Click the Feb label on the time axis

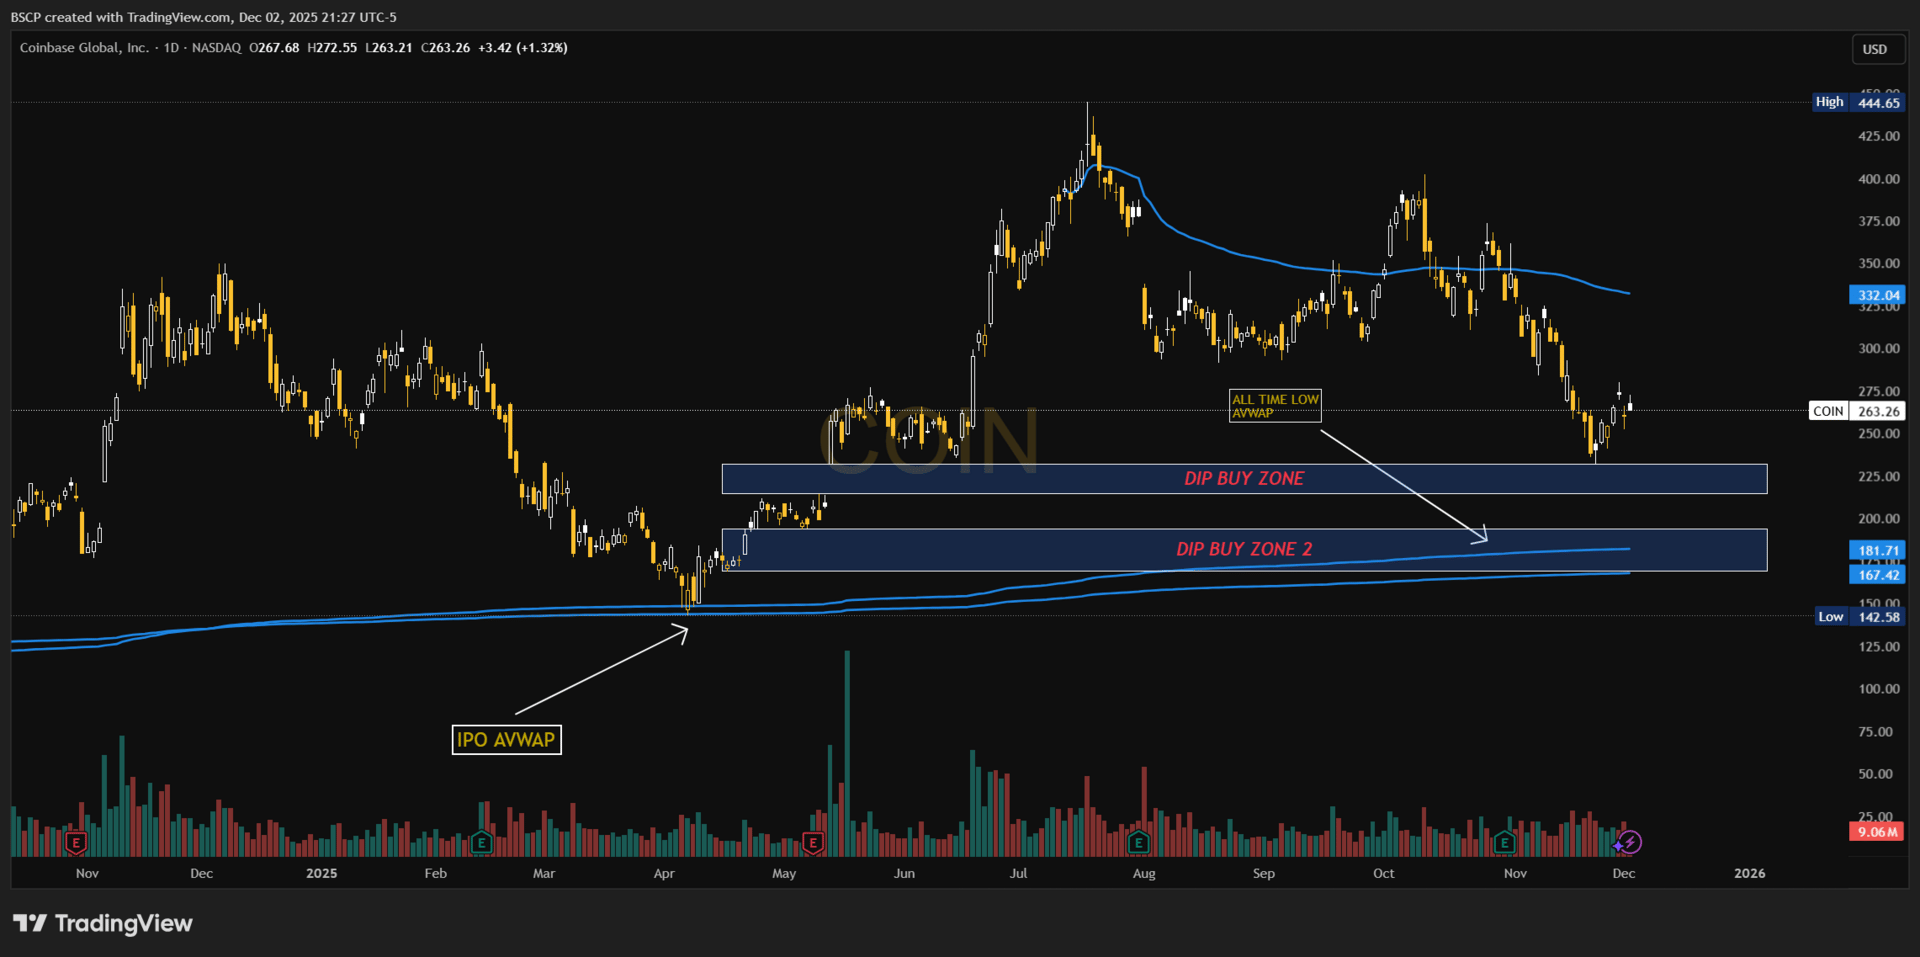click(436, 873)
